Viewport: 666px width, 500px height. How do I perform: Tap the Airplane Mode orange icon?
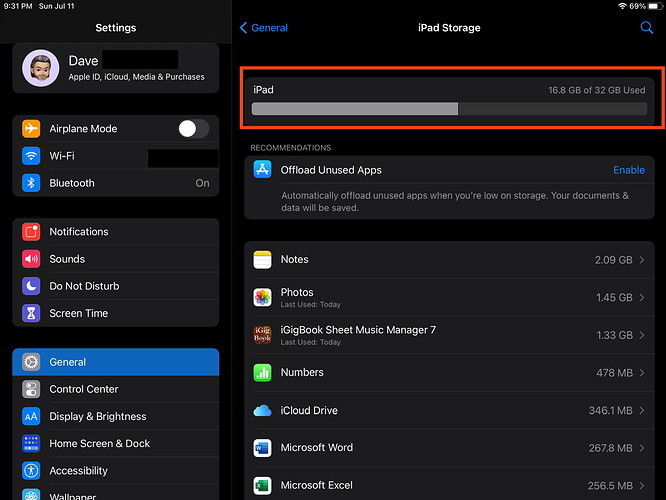click(31, 128)
